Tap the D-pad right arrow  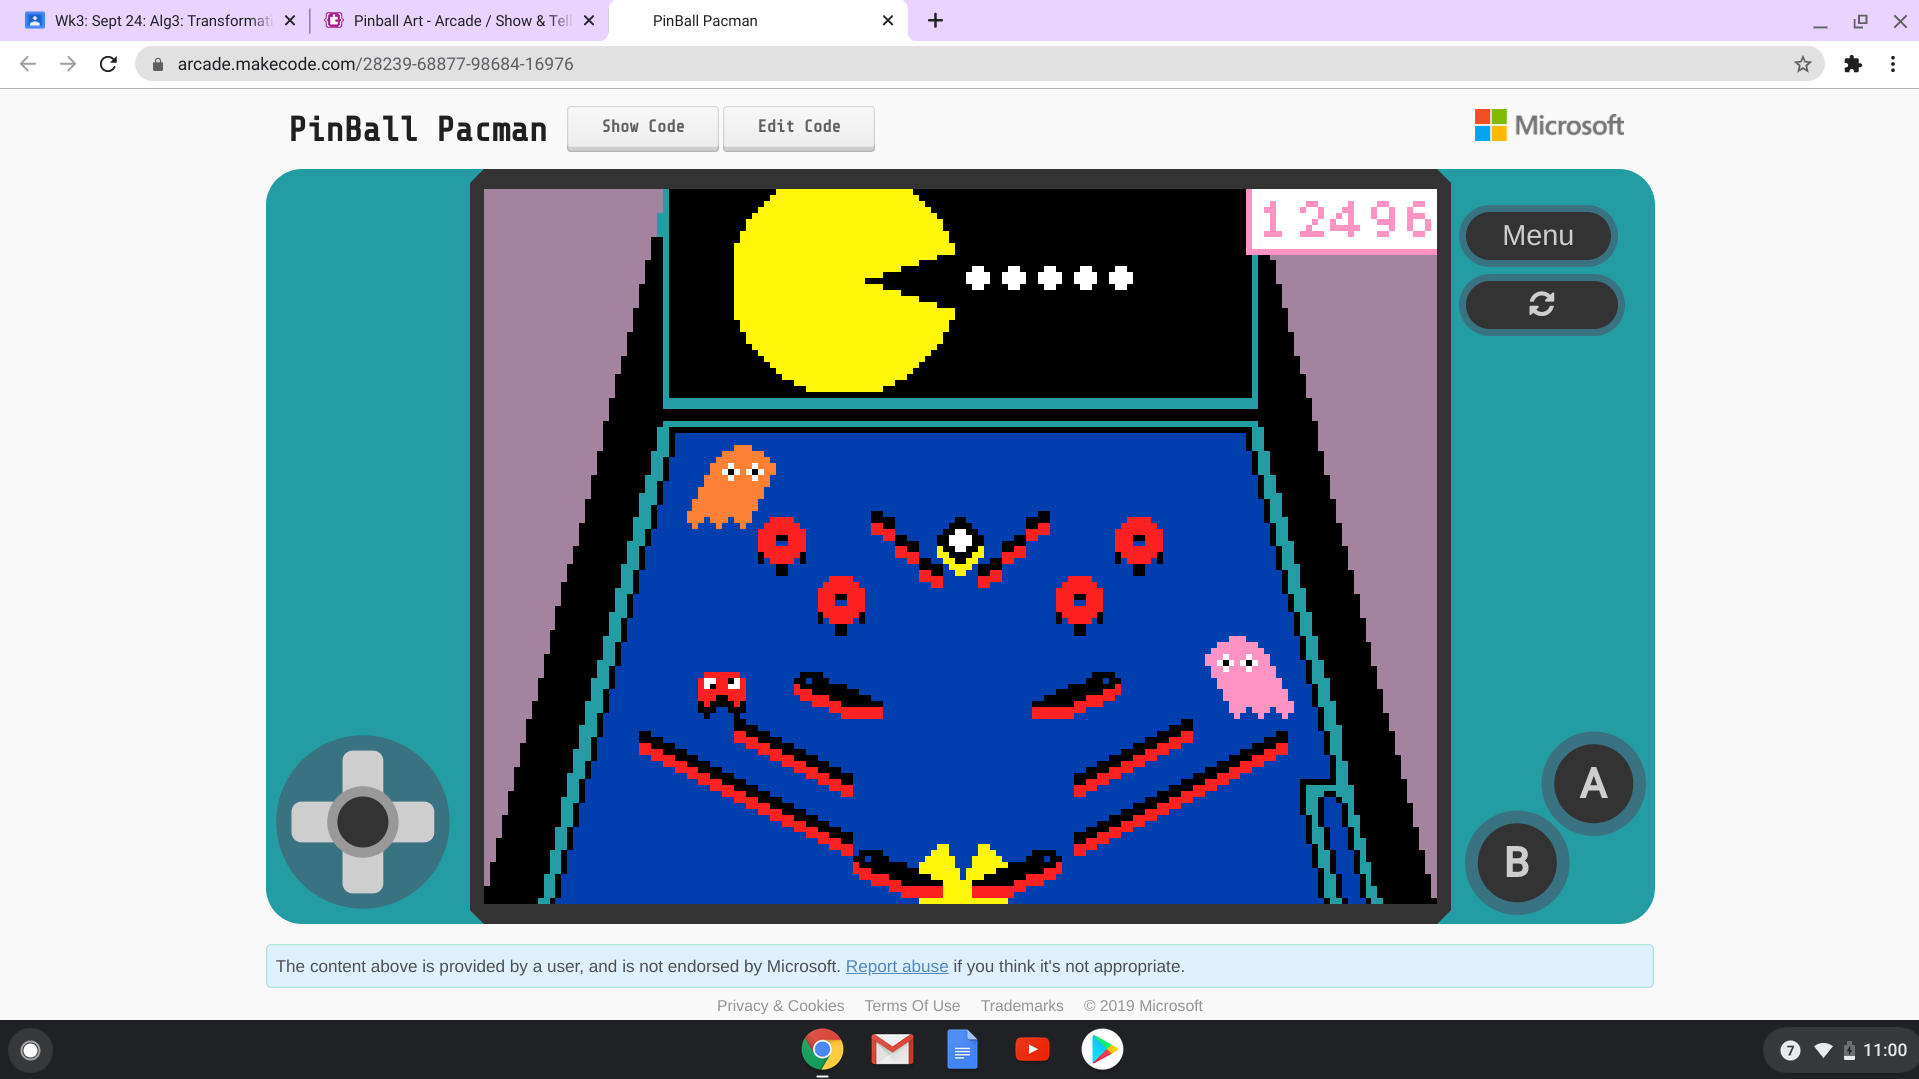coord(414,822)
